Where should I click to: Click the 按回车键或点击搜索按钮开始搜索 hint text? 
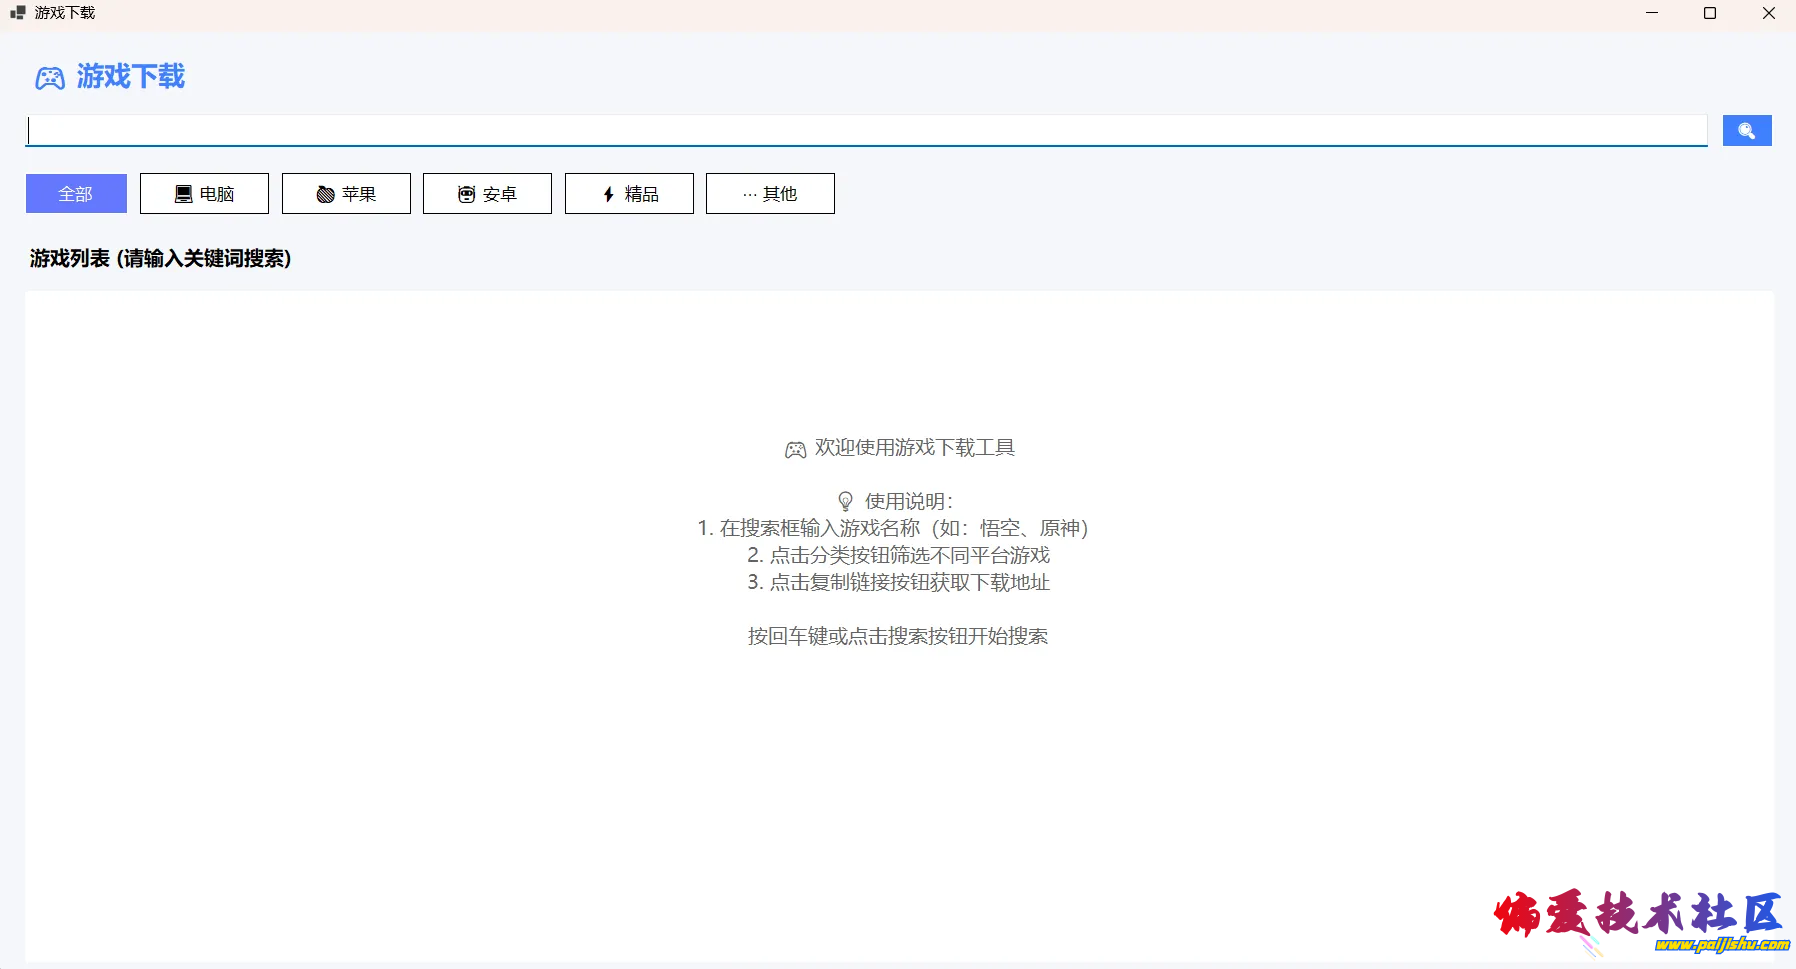point(897,637)
